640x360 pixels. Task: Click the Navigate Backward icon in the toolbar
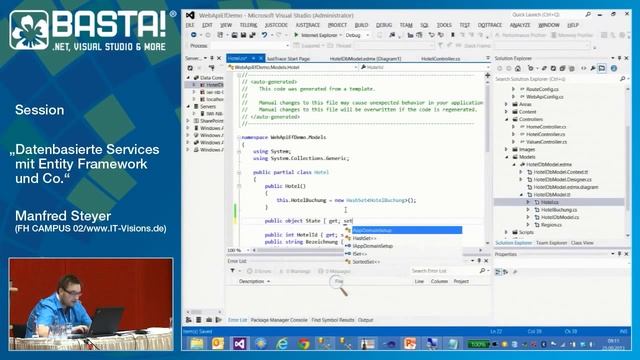193,36
